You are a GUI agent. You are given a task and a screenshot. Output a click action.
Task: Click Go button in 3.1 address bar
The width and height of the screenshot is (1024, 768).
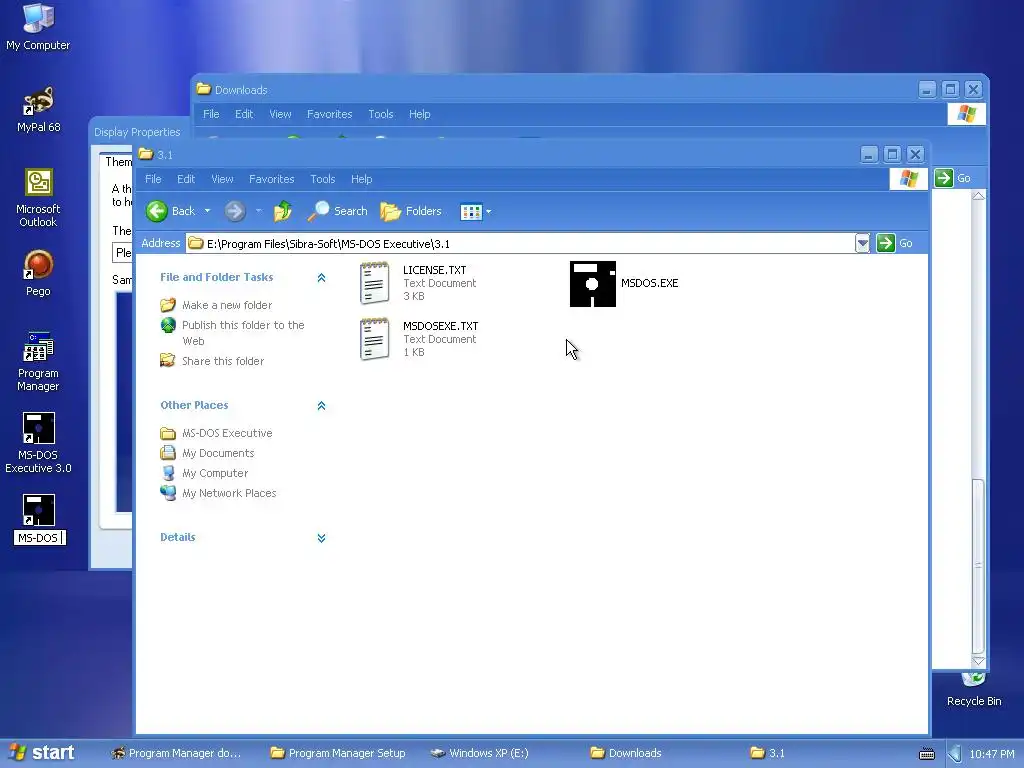[x=895, y=244]
